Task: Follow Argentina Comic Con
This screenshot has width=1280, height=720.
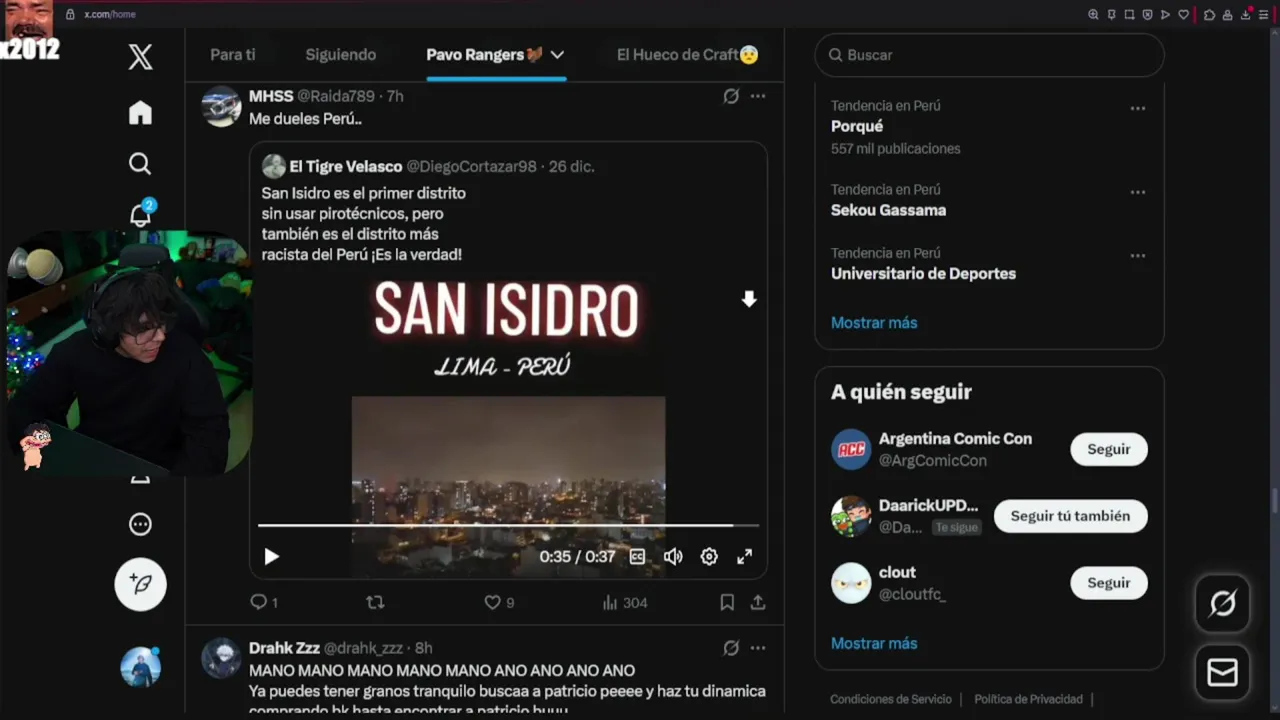Action: (1109, 449)
